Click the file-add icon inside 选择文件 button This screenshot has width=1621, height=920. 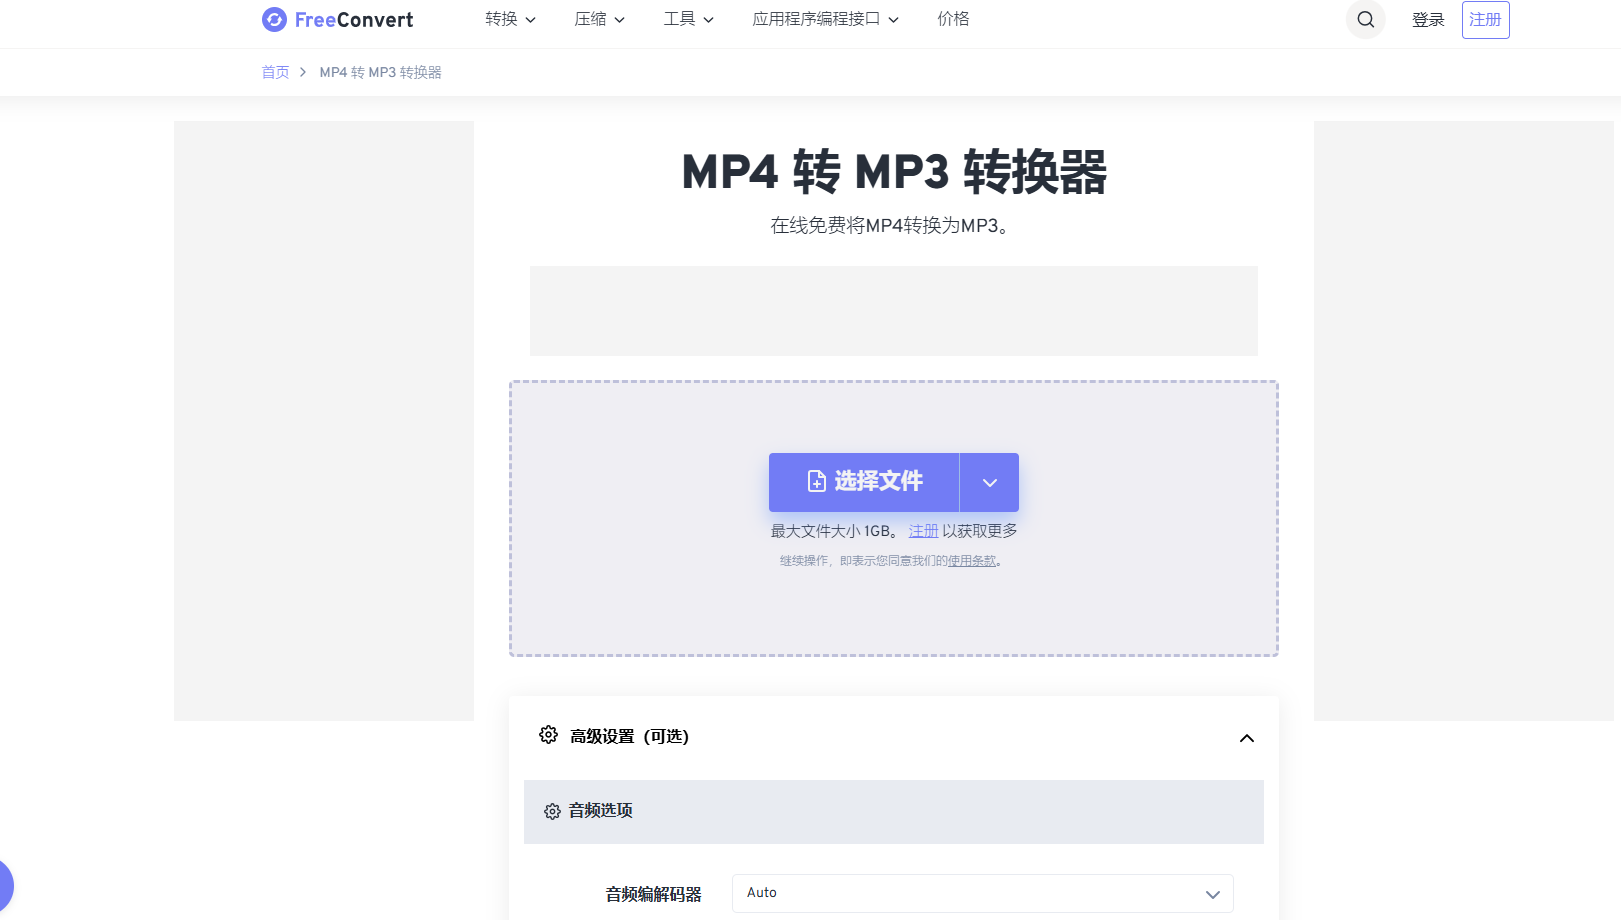[x=815, y=481]
